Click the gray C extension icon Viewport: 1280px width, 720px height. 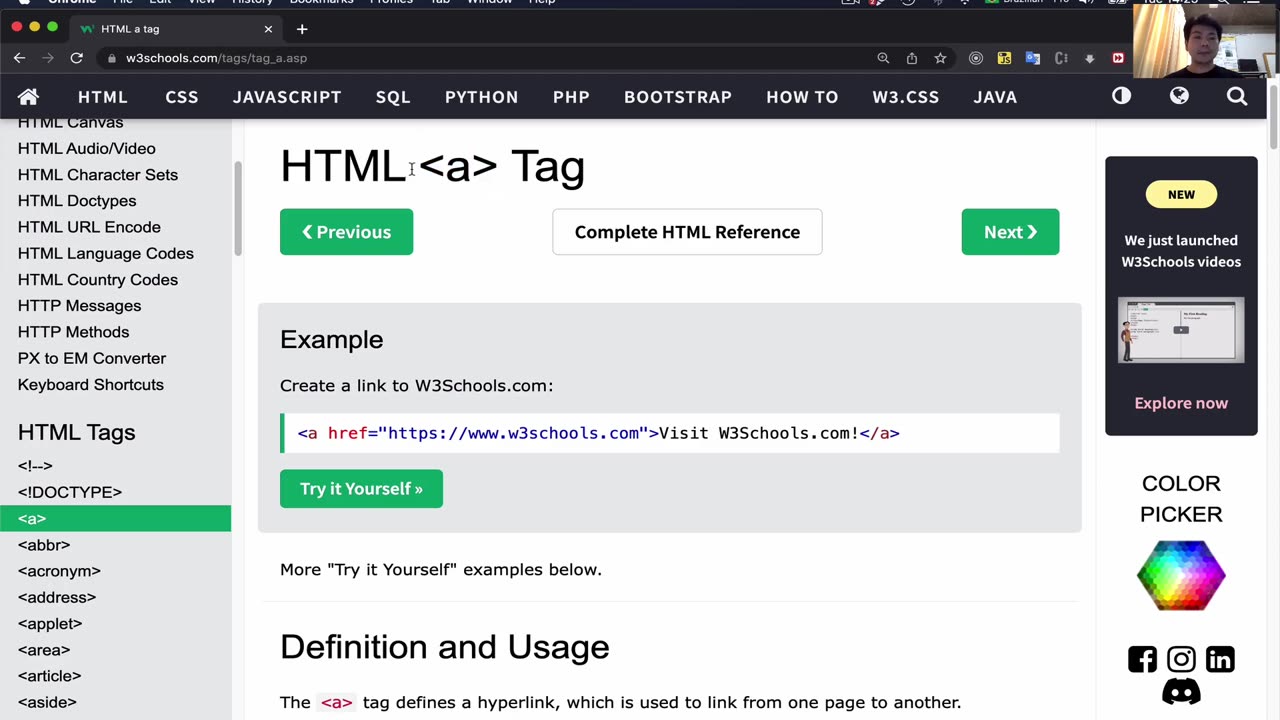[1061, 58]
